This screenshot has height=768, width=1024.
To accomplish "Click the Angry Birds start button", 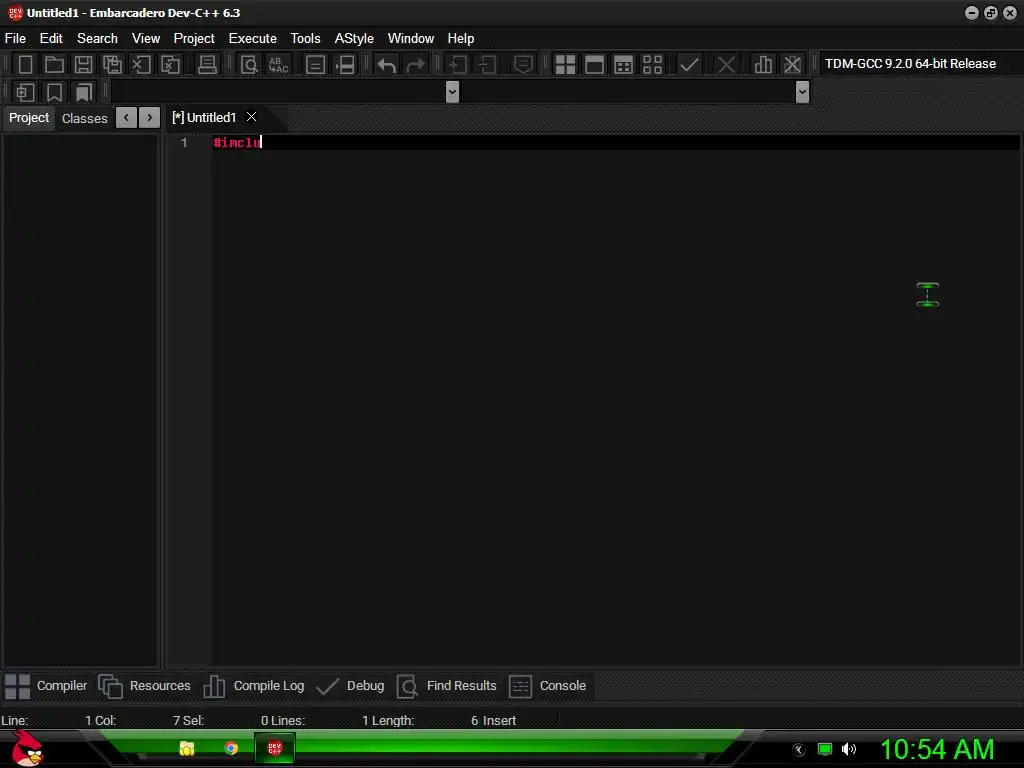I will 26,748.
